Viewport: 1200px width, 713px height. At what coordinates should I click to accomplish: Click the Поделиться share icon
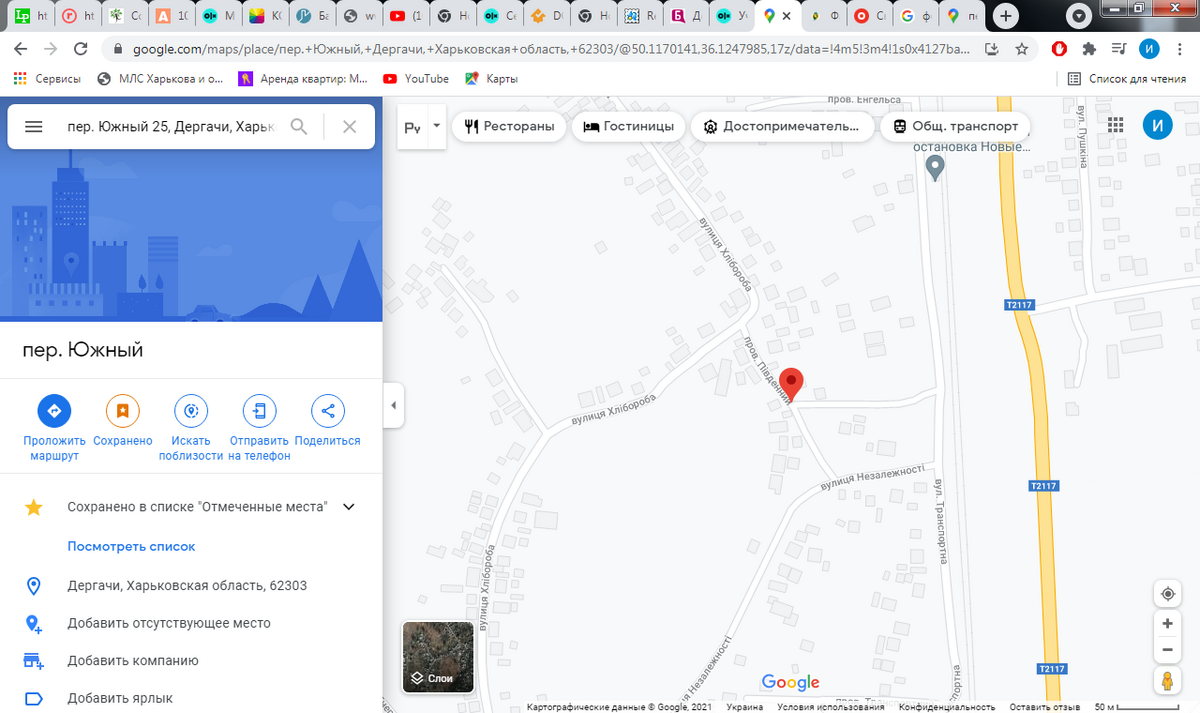coord(327,410)
